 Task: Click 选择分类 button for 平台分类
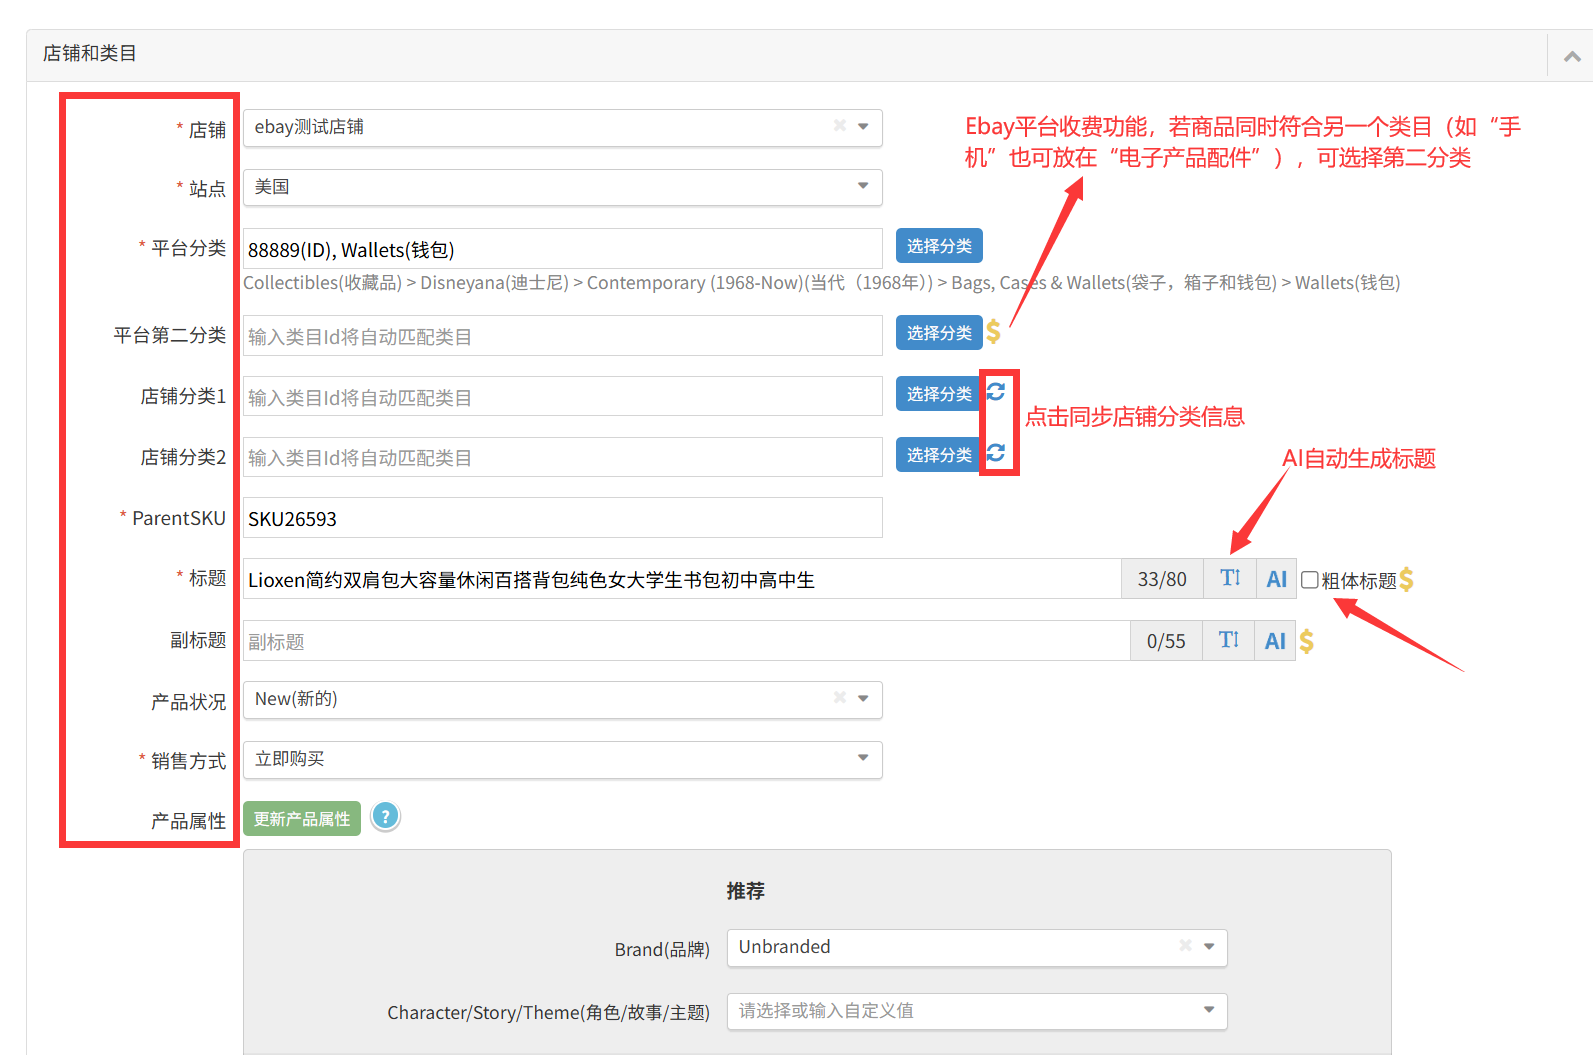click(938, 246)
